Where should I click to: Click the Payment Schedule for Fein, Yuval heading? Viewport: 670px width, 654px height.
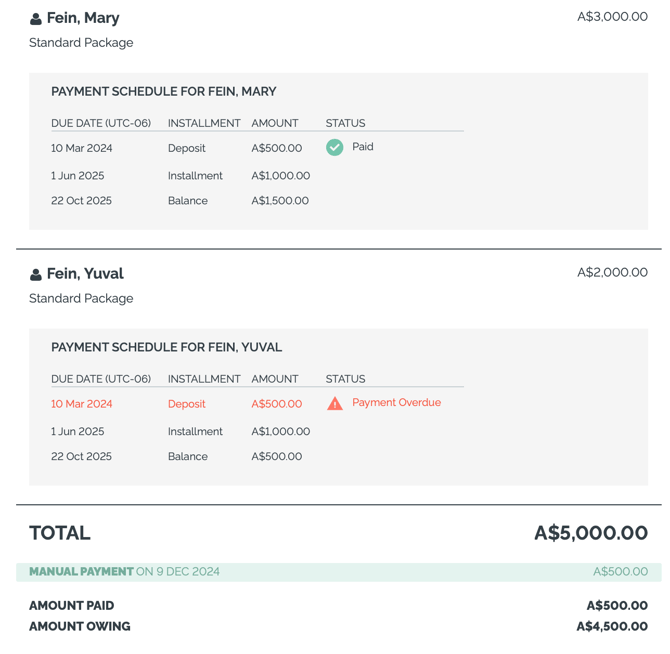(x=166, y=347)
